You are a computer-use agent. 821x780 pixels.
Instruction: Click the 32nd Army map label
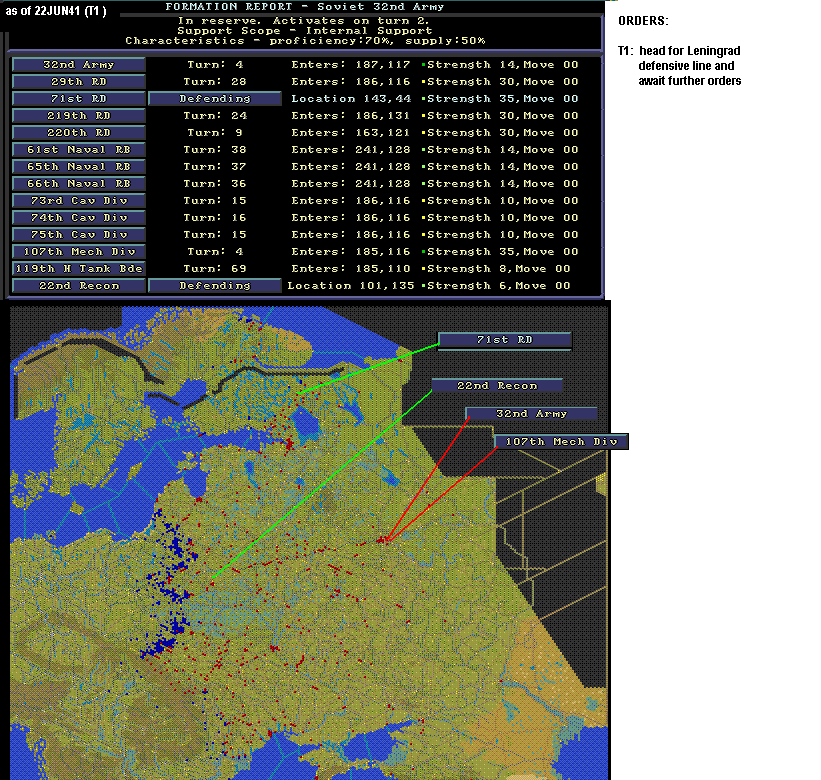coord(531,414)
